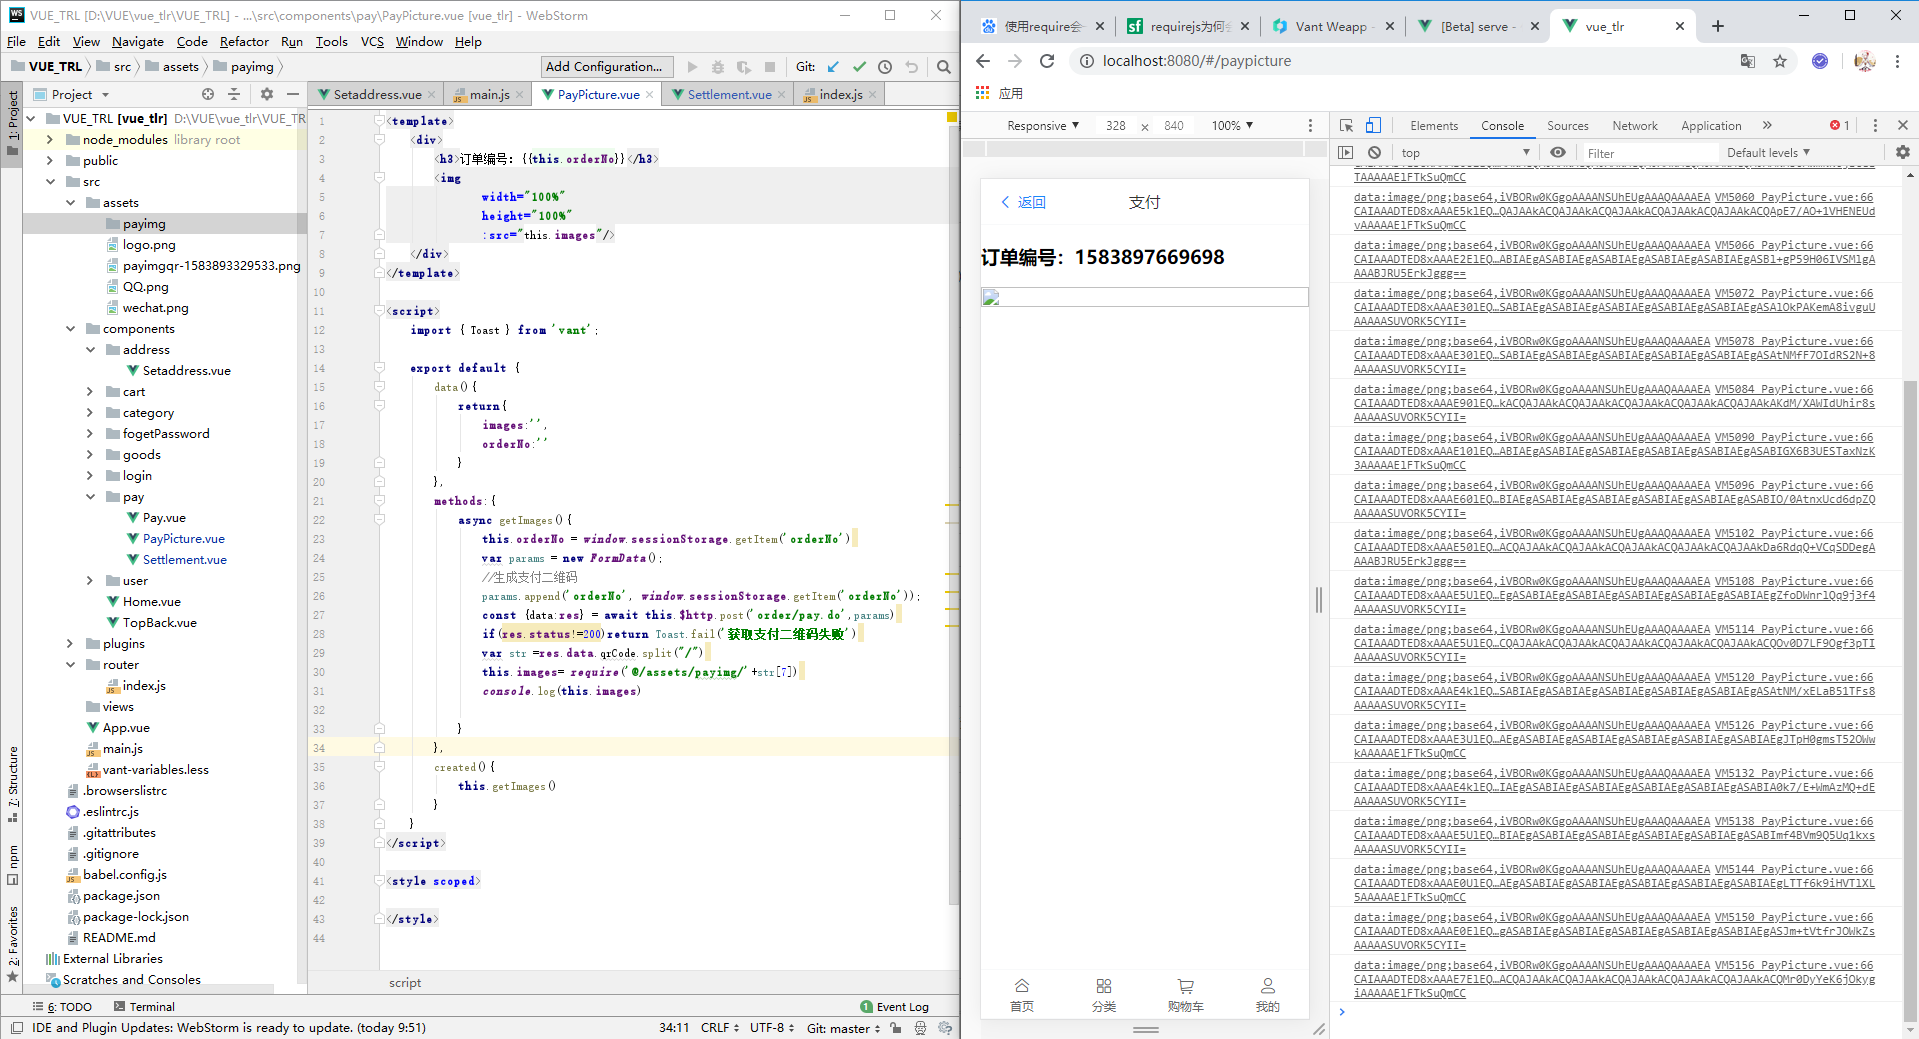
Task: Click Collapse All icon in Project panel
Action: coord(234,94)
